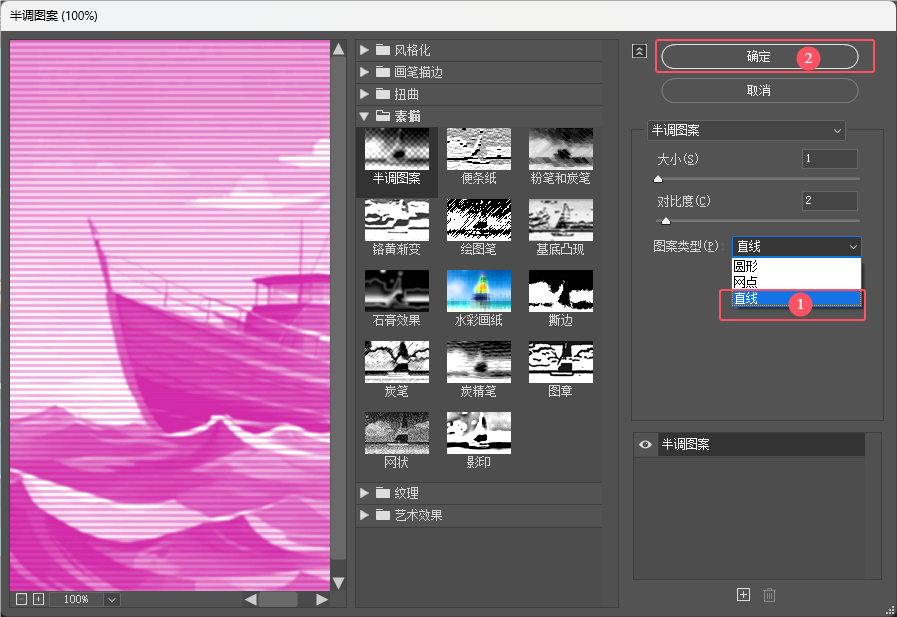Zoom in the preview with plus button

[38, 599]
